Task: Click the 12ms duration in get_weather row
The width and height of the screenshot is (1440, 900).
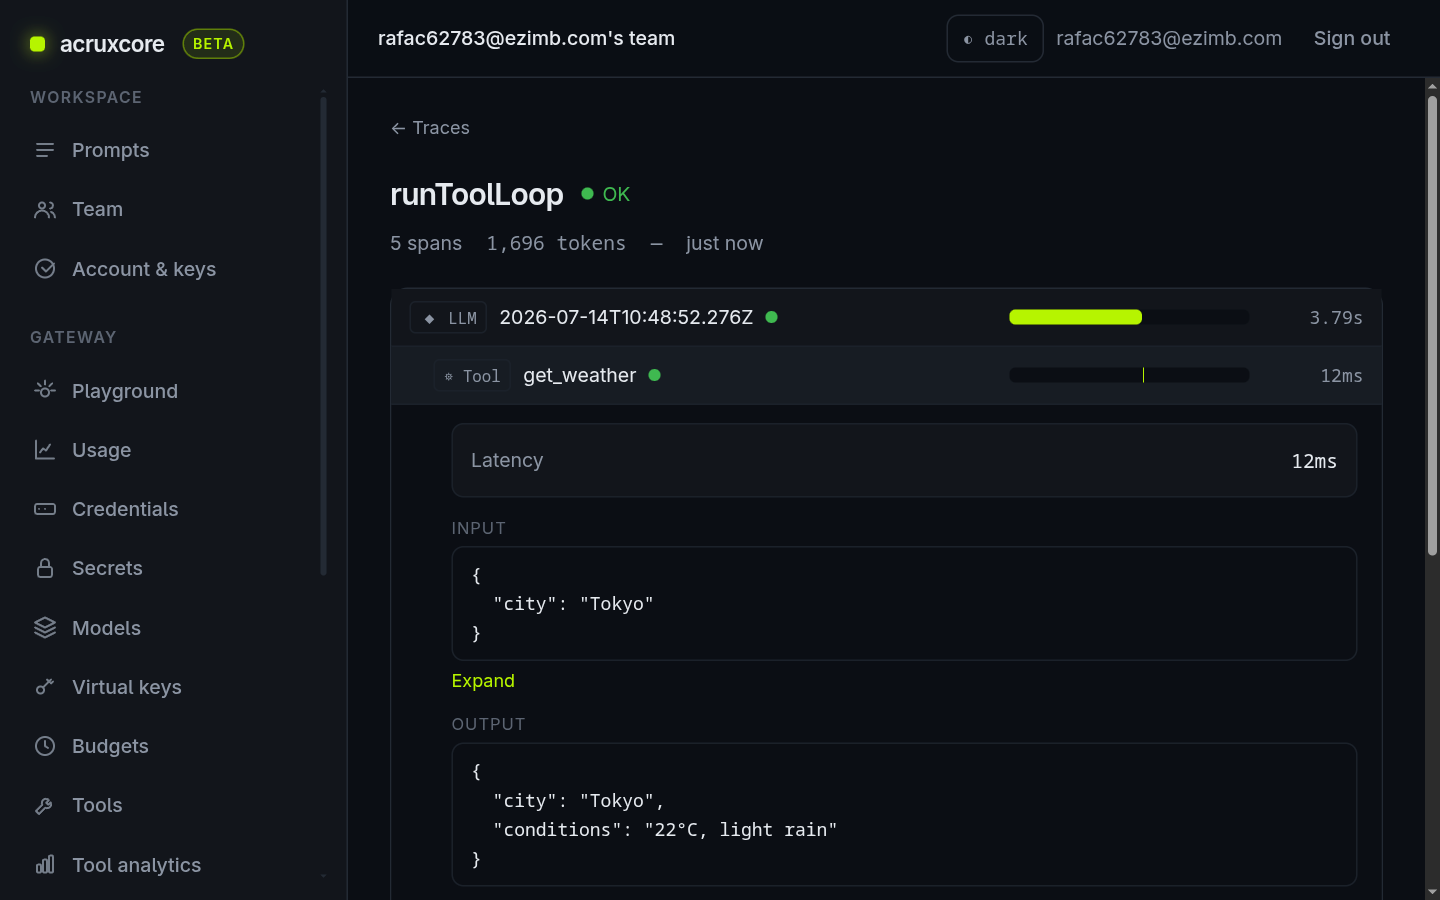Action: (1341, 376)
